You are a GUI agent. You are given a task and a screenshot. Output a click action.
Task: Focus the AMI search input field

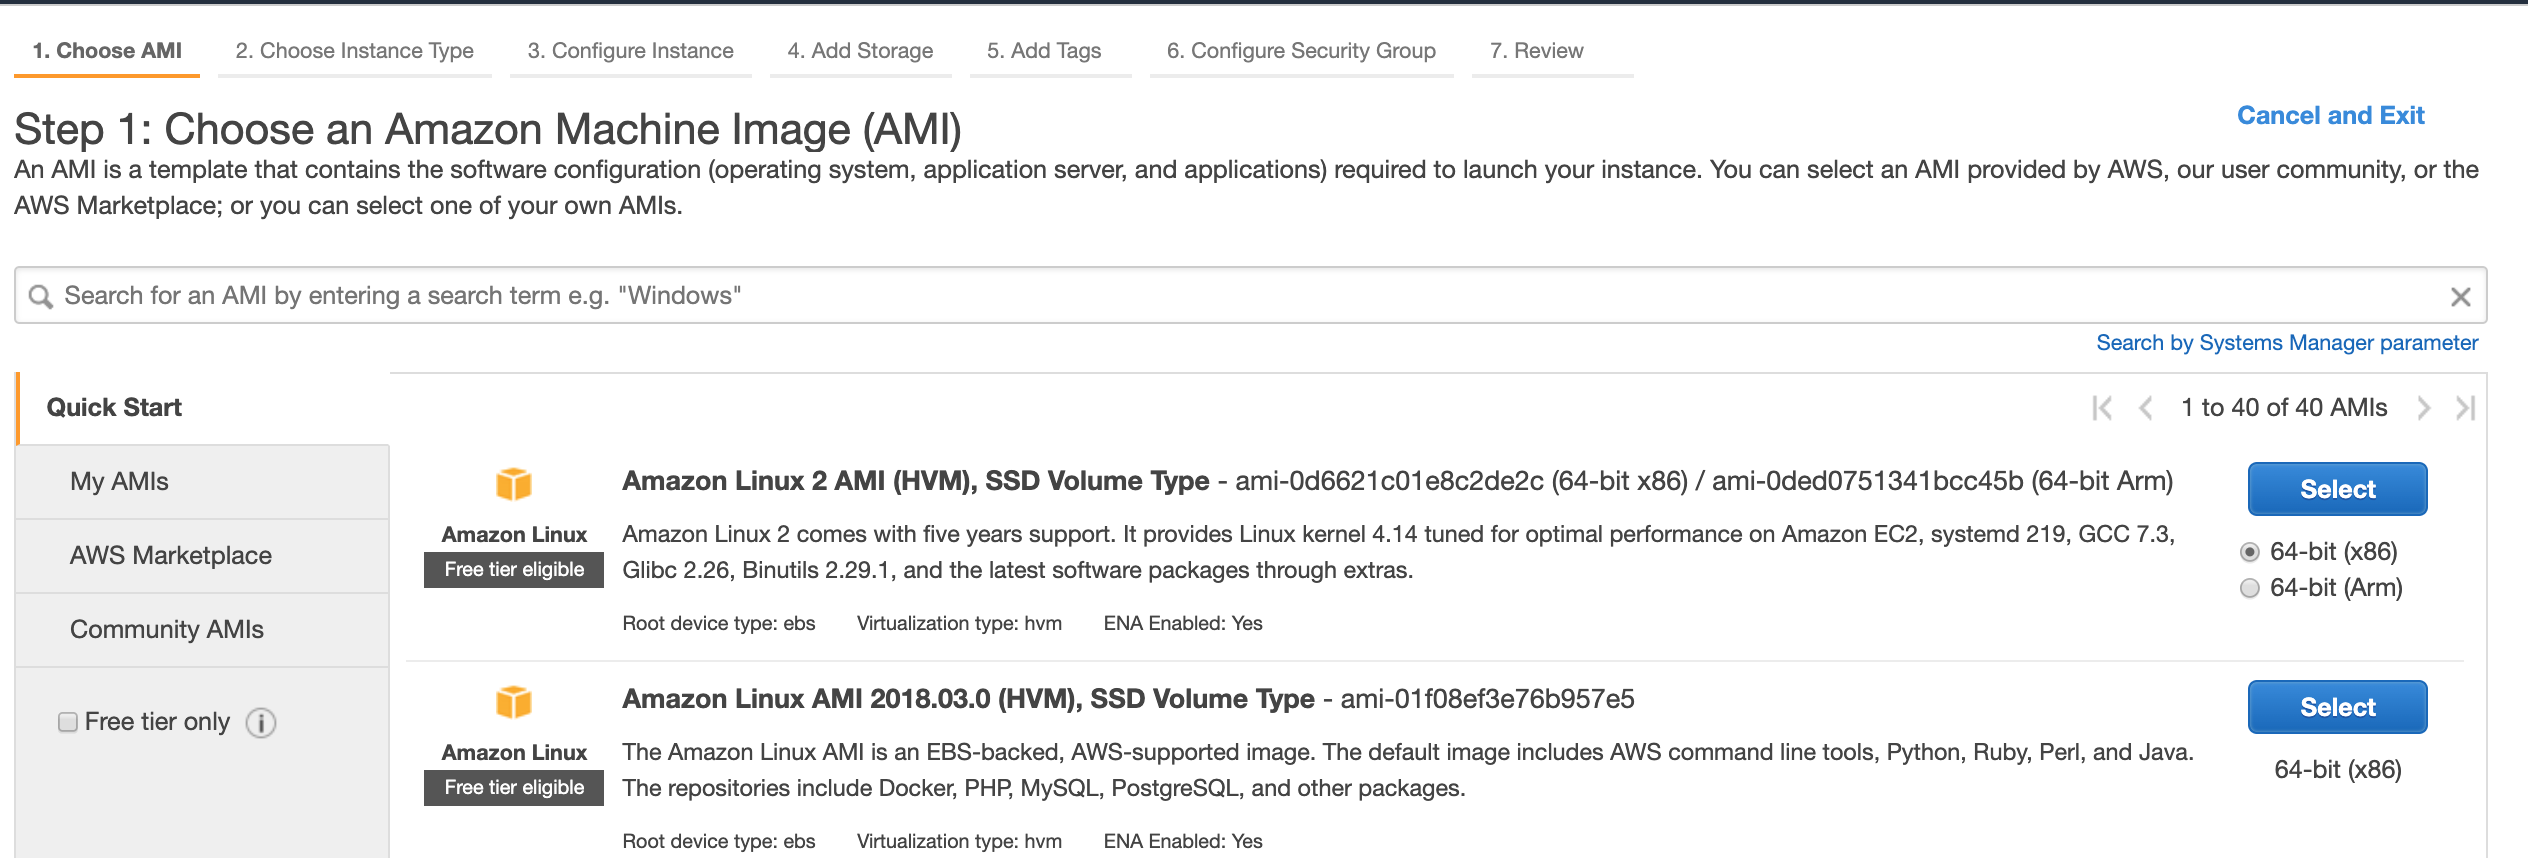[x=1250, y=296]
